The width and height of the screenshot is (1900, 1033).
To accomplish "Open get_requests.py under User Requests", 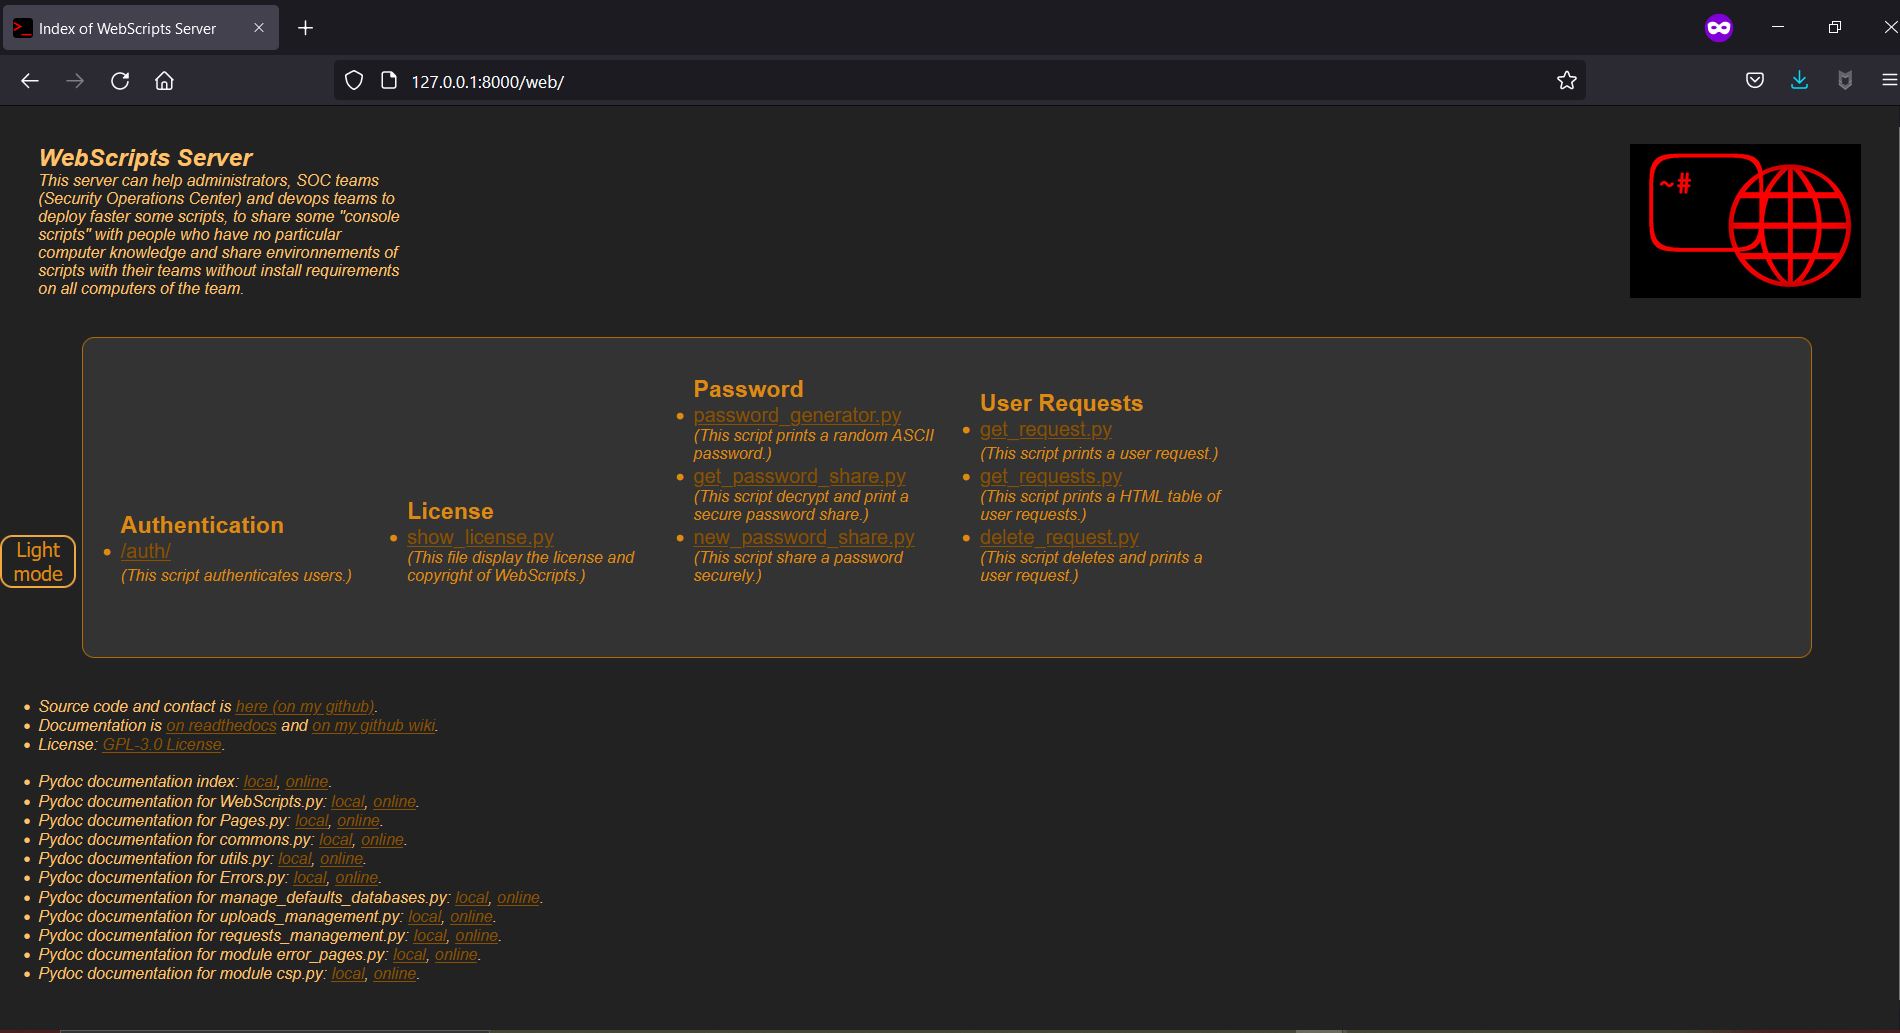I will coord(1050,476).
